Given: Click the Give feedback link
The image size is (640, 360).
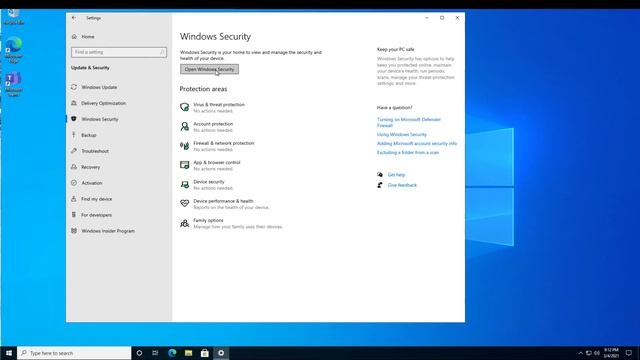Looking at the screenshot, I should [402, 185].
